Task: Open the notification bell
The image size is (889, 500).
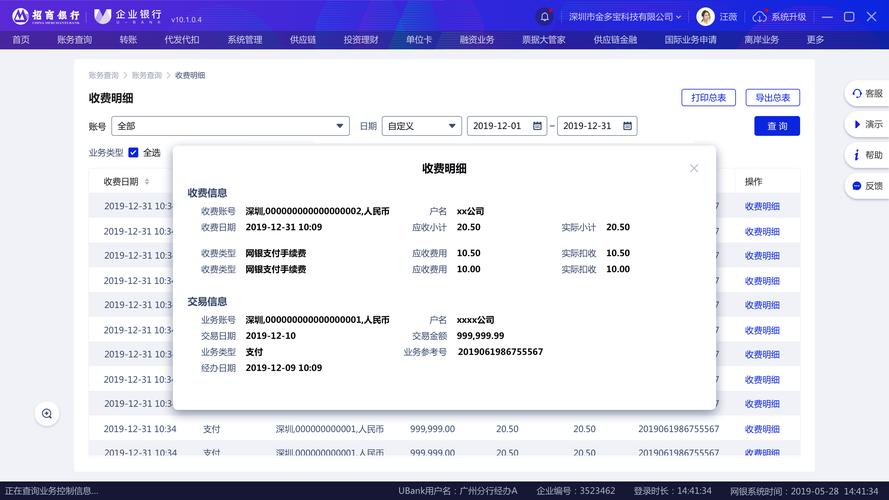Action: (x=544, y=16)
